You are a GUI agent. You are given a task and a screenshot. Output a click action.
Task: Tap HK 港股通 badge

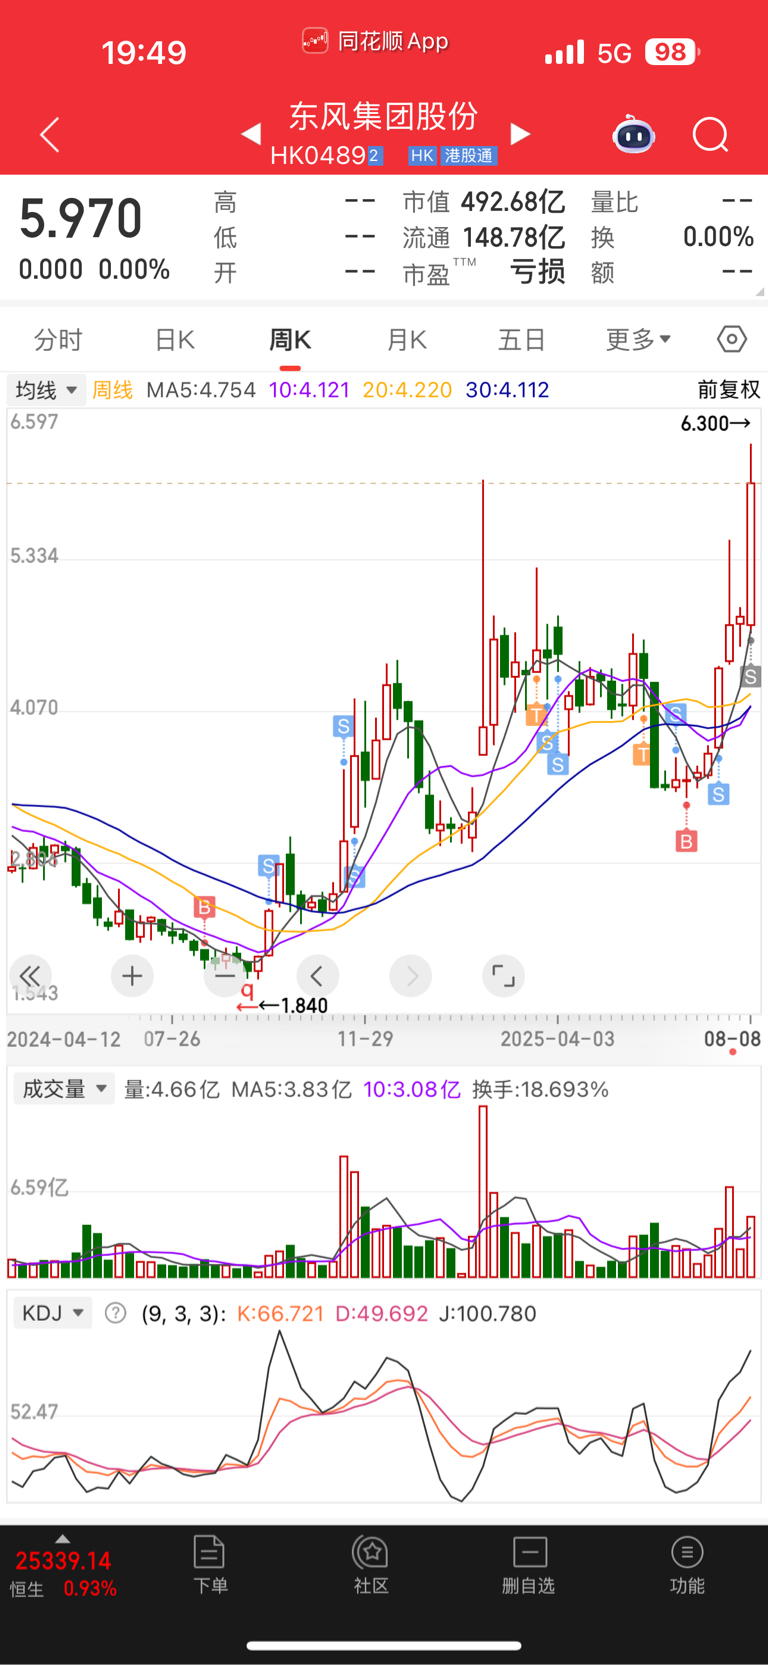tap(452, 156)
